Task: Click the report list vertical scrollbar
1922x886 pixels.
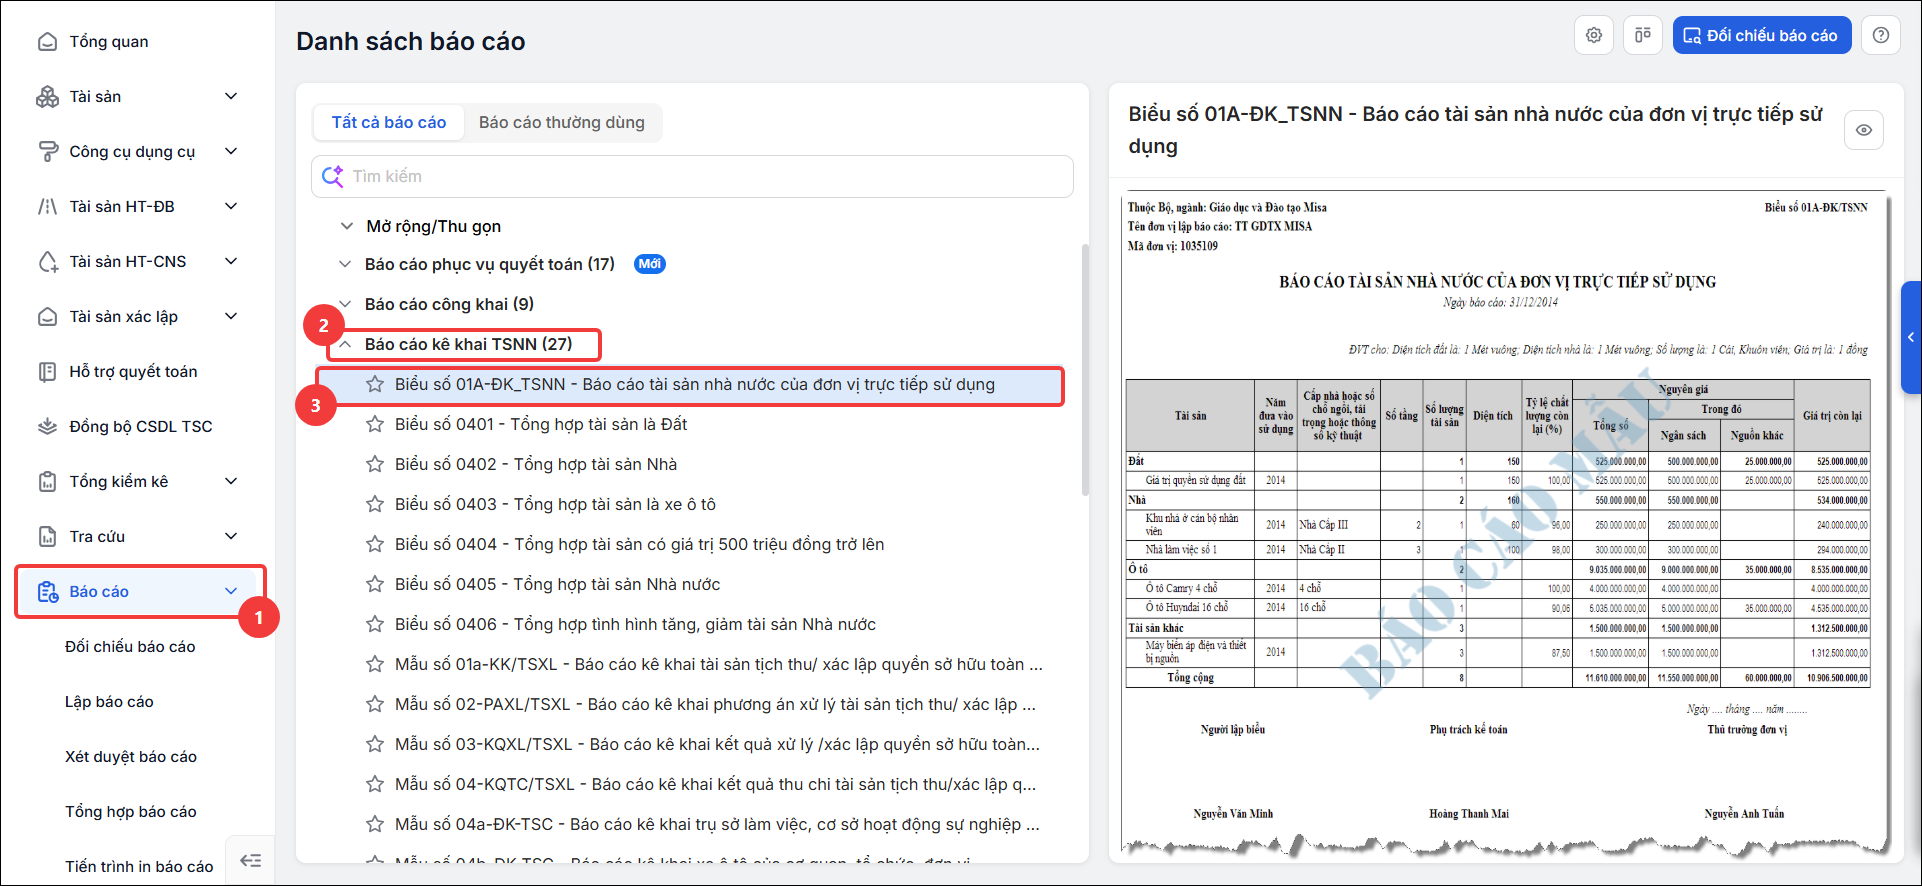Action: [x=1085, y=370]
